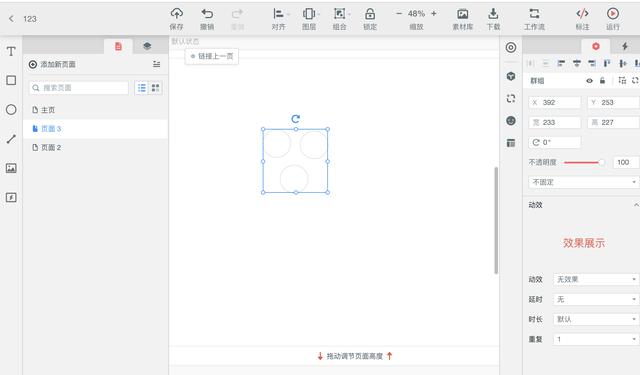The image size is (640, 375).
Task: Click the 高 height field
Action: pyautogui.click(x=613, y=122)
